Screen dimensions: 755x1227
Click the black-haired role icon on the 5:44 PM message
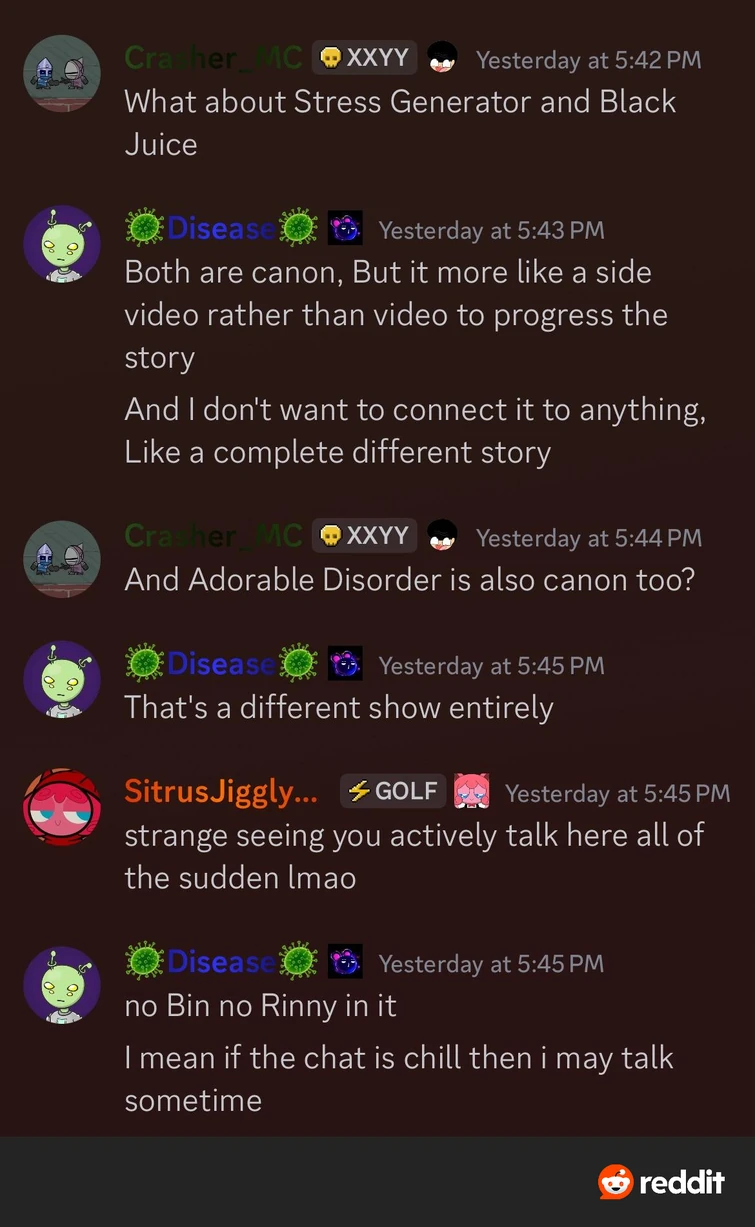pyautogui.click(x=442, y=536)
